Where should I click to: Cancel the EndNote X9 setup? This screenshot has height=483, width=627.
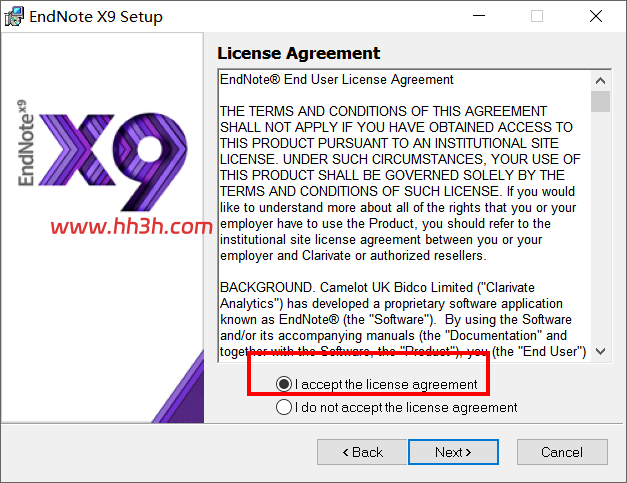[562, 452]
